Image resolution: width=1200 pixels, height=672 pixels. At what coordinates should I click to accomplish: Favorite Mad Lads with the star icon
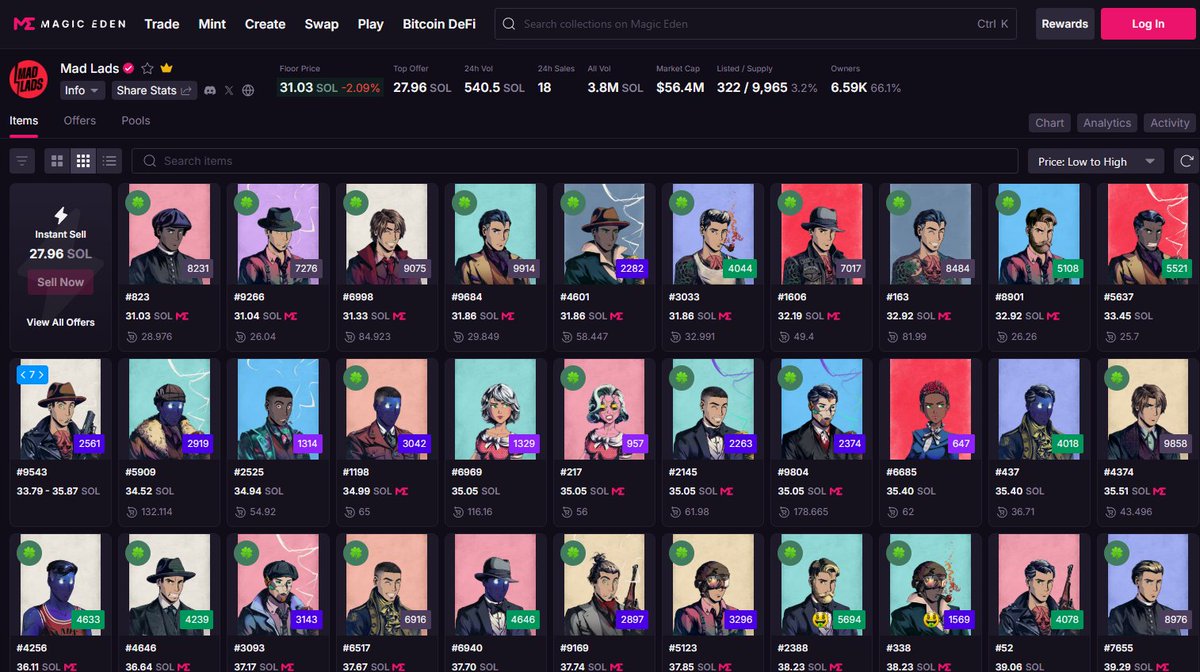click(147, 68)
